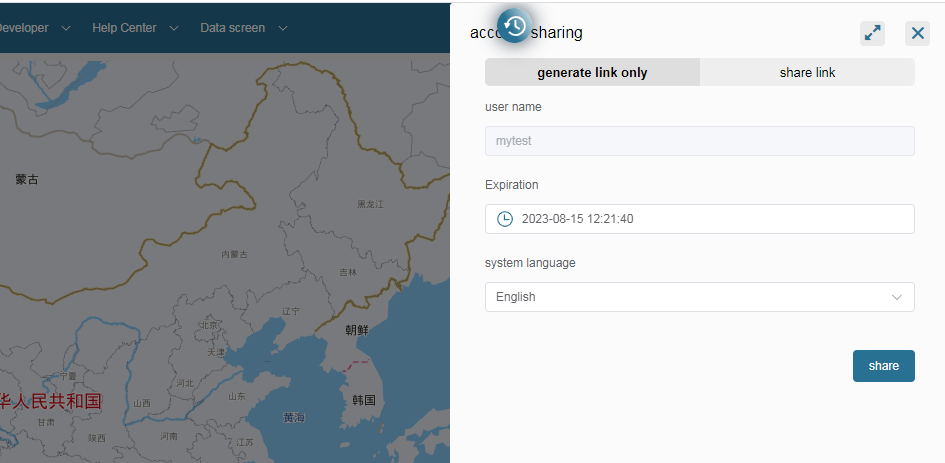This screenshot has height=463, width=945.
Task: Open the Data screen menu
Action: click(232, 28)
